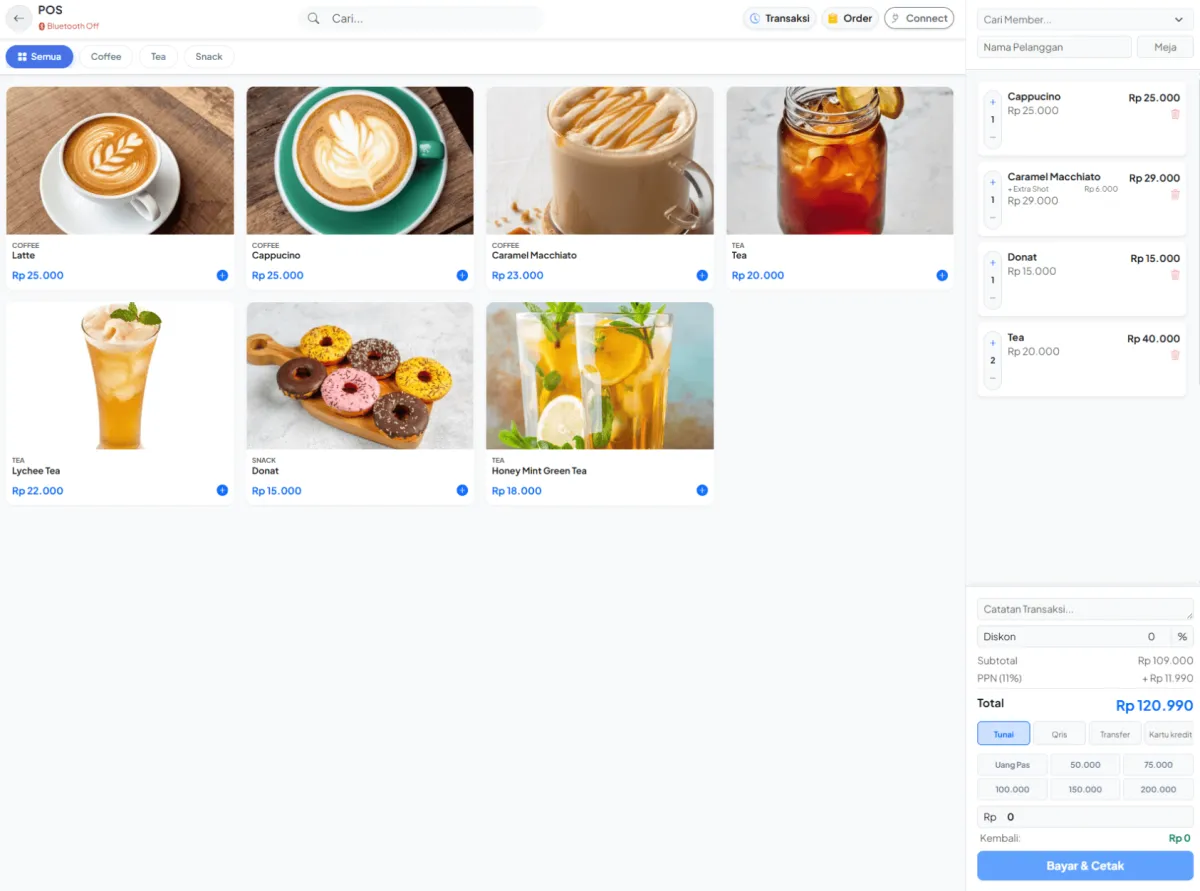Toggle the discount percent unit
The height and width of the screenshot is (891, 1200).
(1182, 636)
